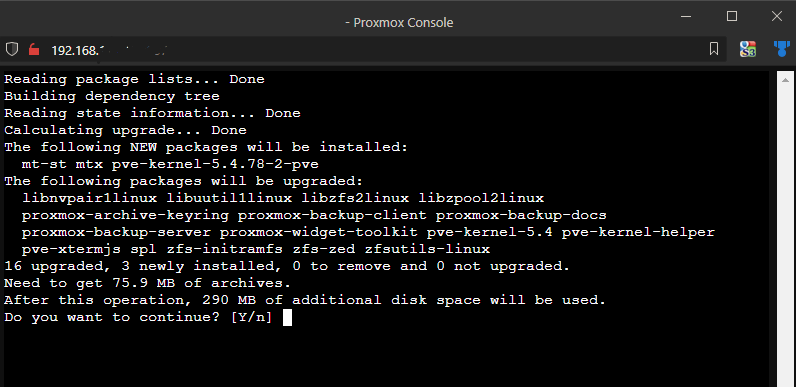Click the terminal cursor after [Y/n]
The height and width of the screenshot is (387, 796).
pos(287,317)
